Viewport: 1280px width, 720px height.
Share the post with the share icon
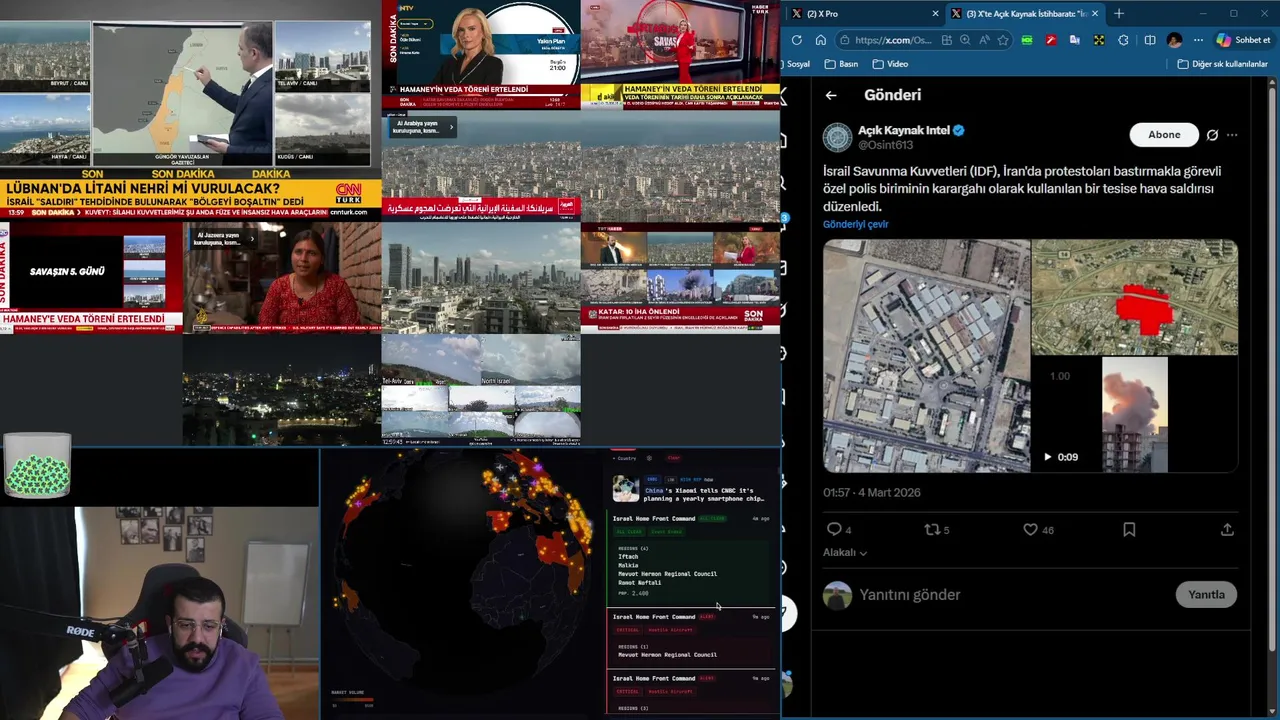pos(1227,529)
